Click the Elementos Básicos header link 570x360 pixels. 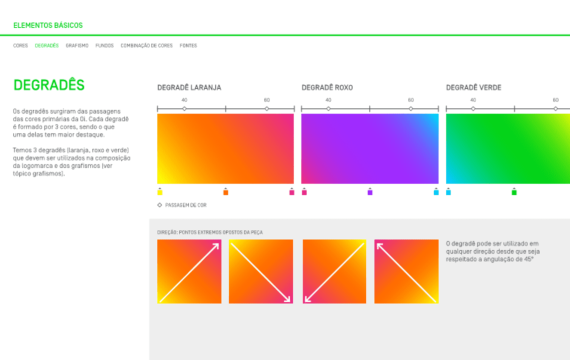48,25
